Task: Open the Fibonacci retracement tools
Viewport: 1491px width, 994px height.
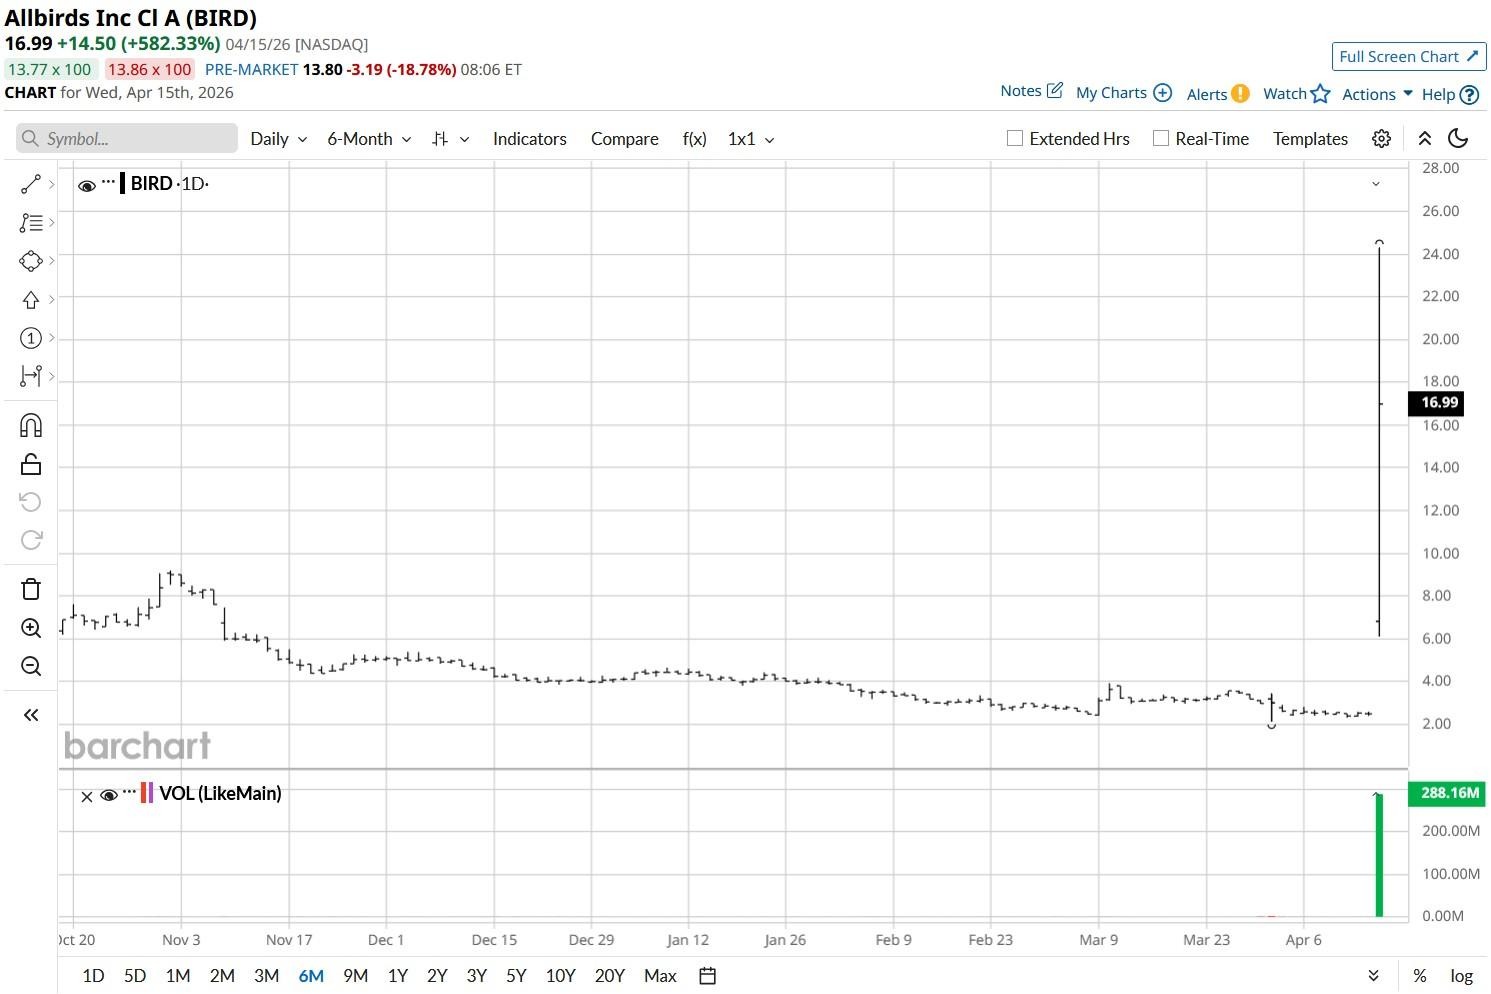Action: pos(31,223)
